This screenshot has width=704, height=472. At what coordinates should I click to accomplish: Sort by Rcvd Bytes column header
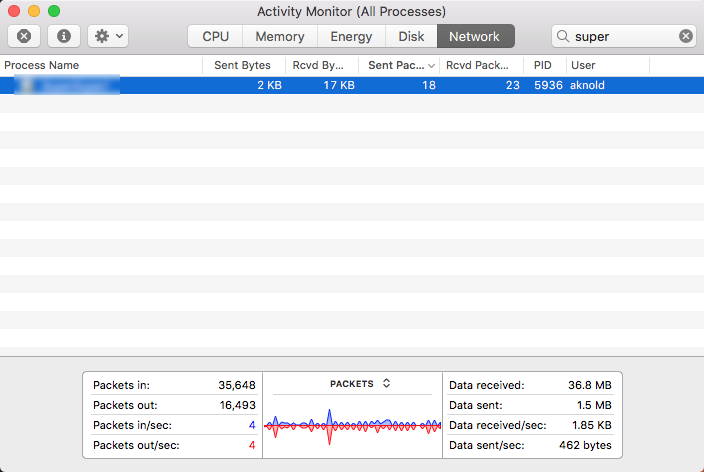pos(321,65)
